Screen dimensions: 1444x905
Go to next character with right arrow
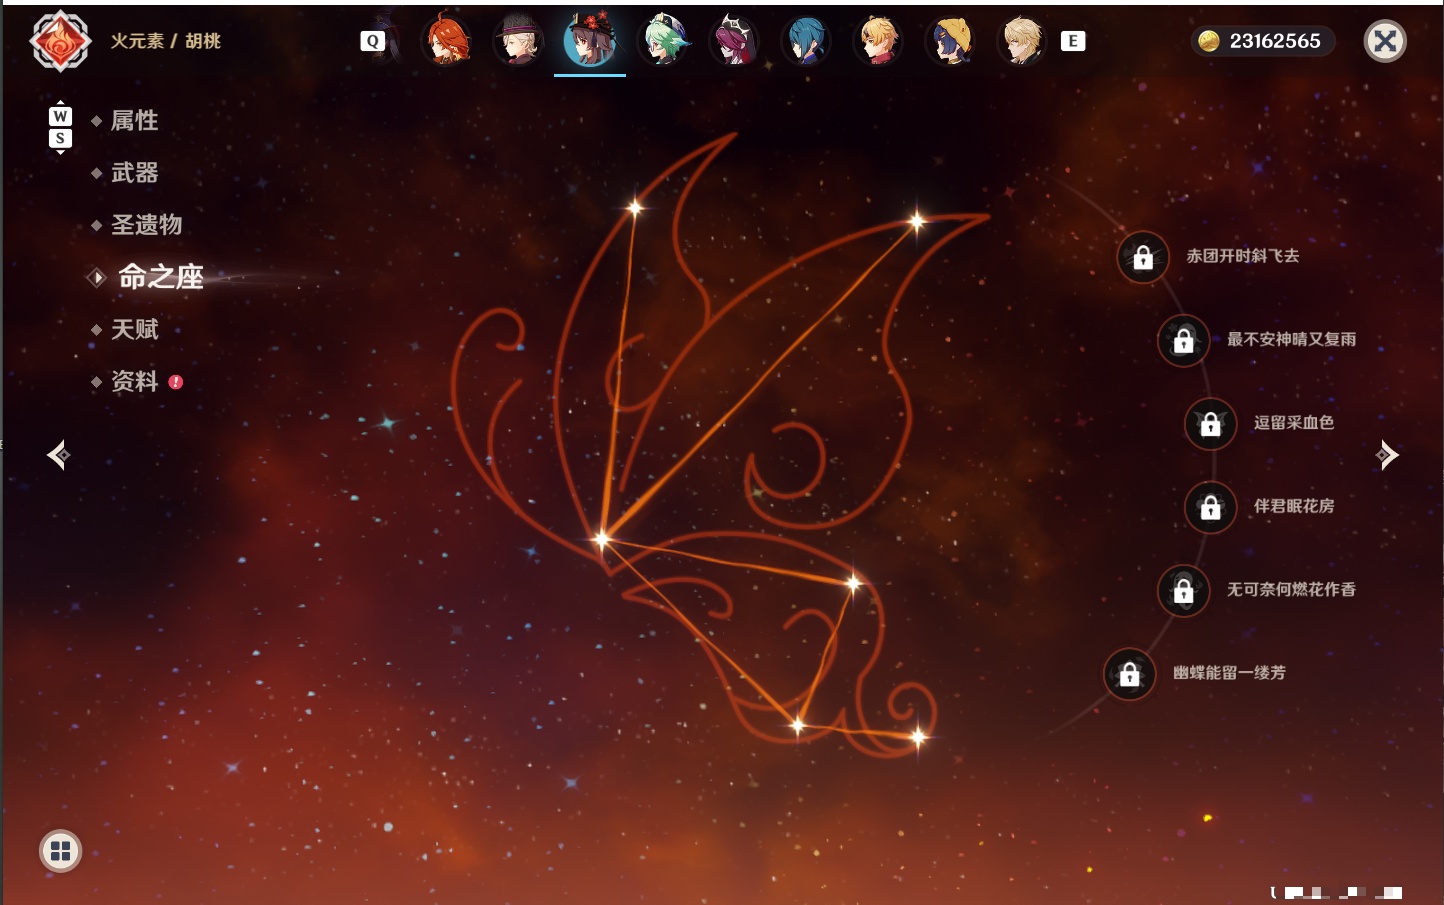[x=1387, y=455]
